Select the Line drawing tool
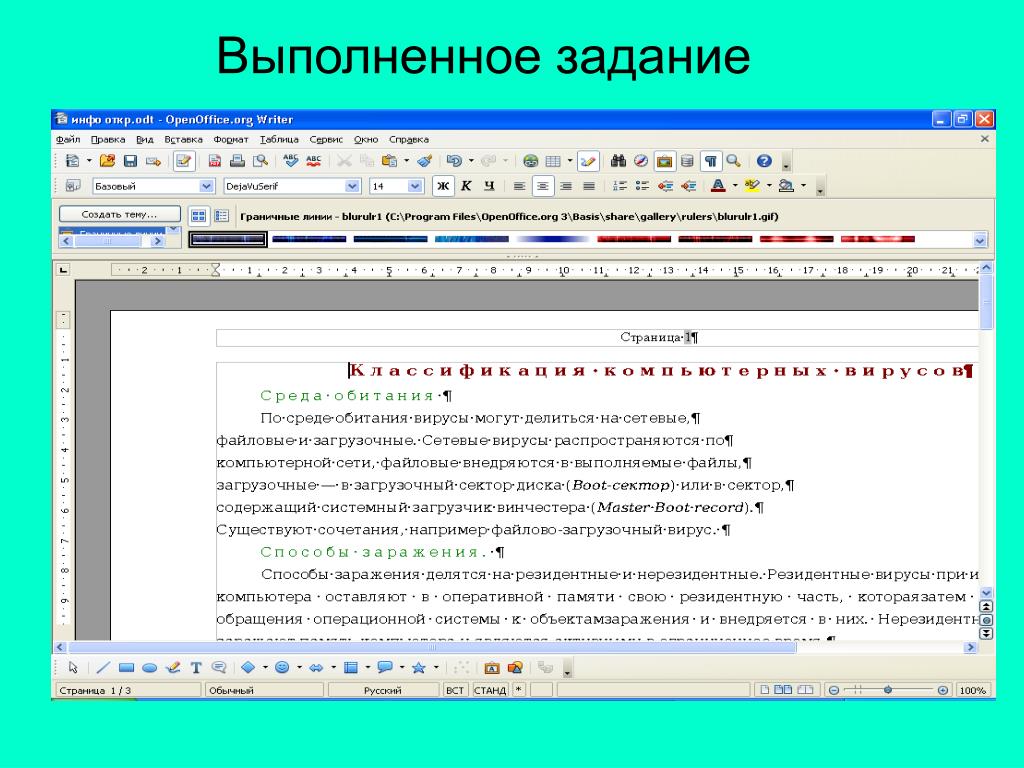Image resolution: width=1024 pixels, height=768 pixels. [103, 667]
